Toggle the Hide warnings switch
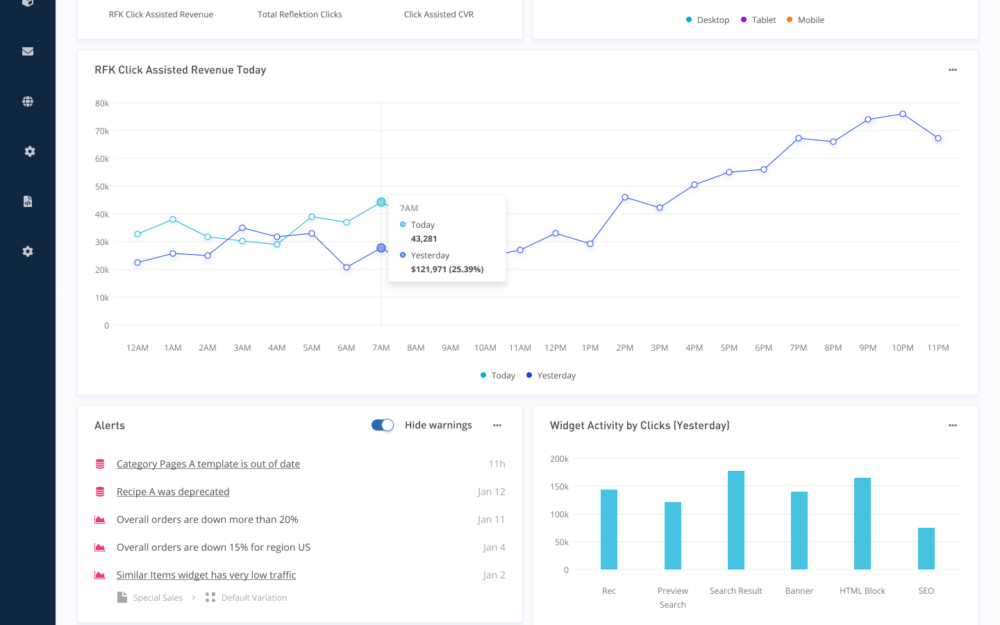 pos(382,425)
